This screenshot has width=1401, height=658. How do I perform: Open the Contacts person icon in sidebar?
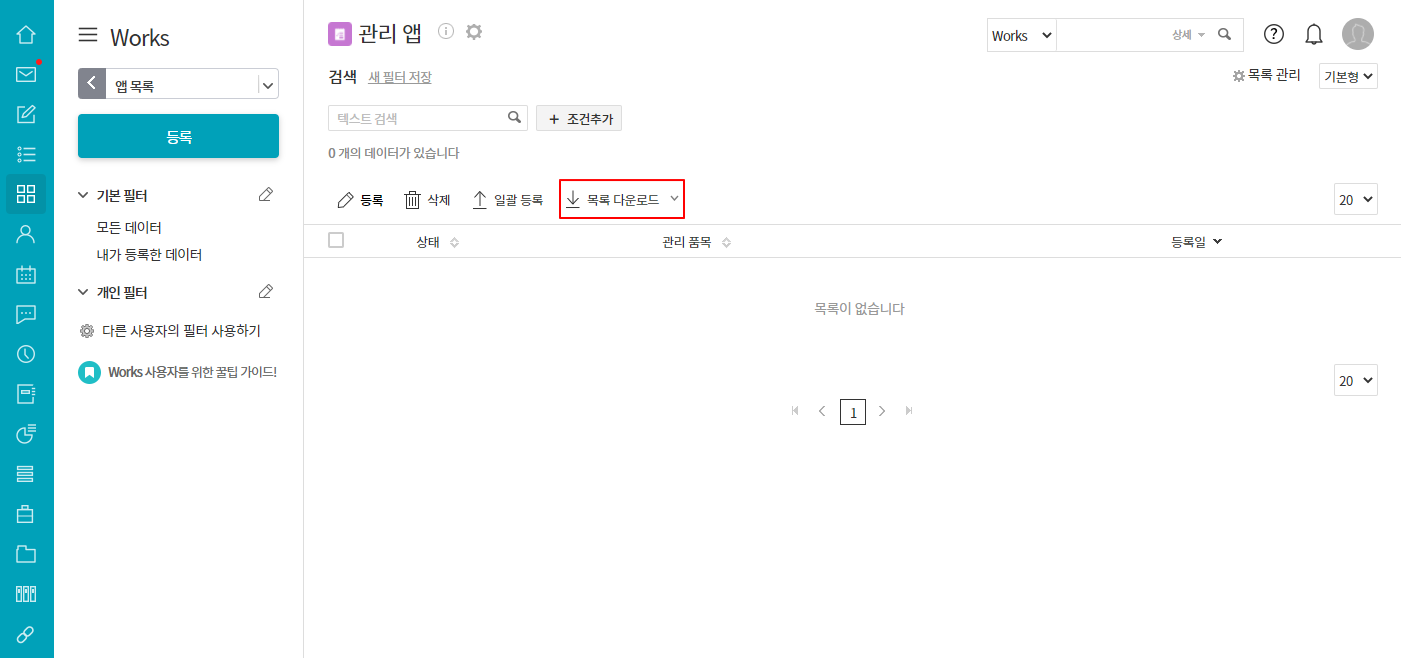26,234
